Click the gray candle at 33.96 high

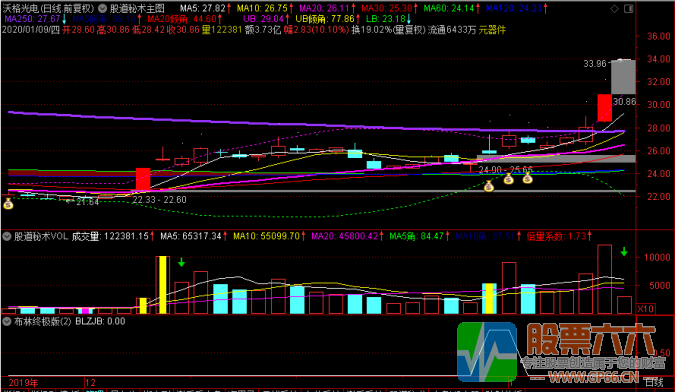623,77
